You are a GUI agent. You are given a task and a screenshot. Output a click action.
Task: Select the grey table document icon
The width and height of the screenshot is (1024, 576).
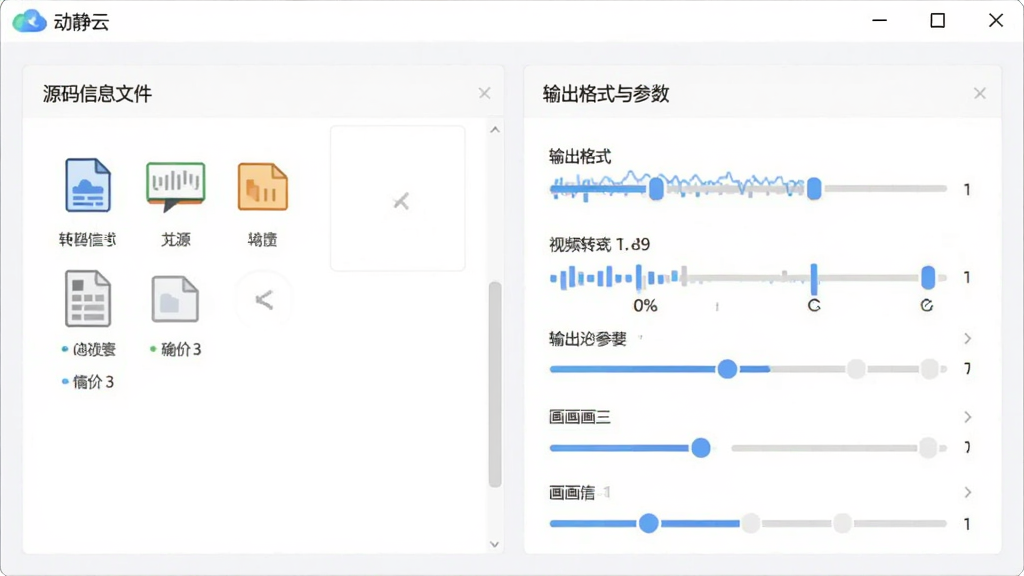point(88,298)
